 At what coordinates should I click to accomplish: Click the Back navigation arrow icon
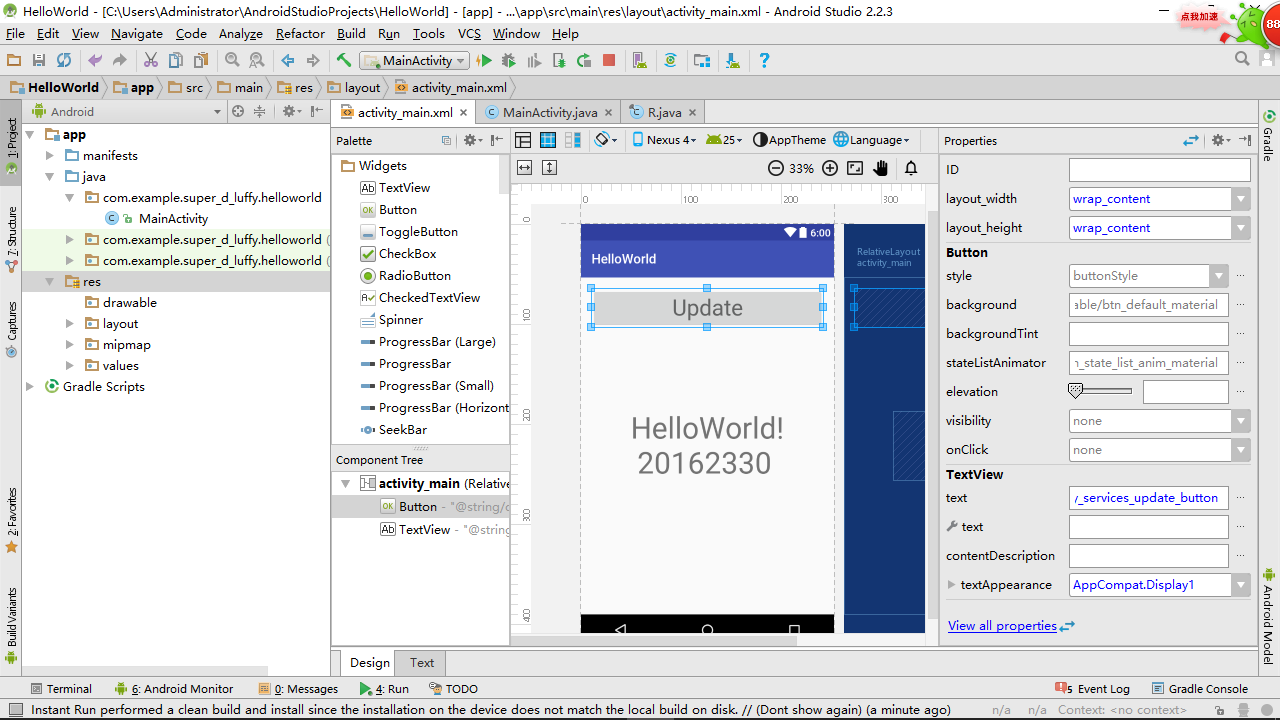[x=288, y=61]
